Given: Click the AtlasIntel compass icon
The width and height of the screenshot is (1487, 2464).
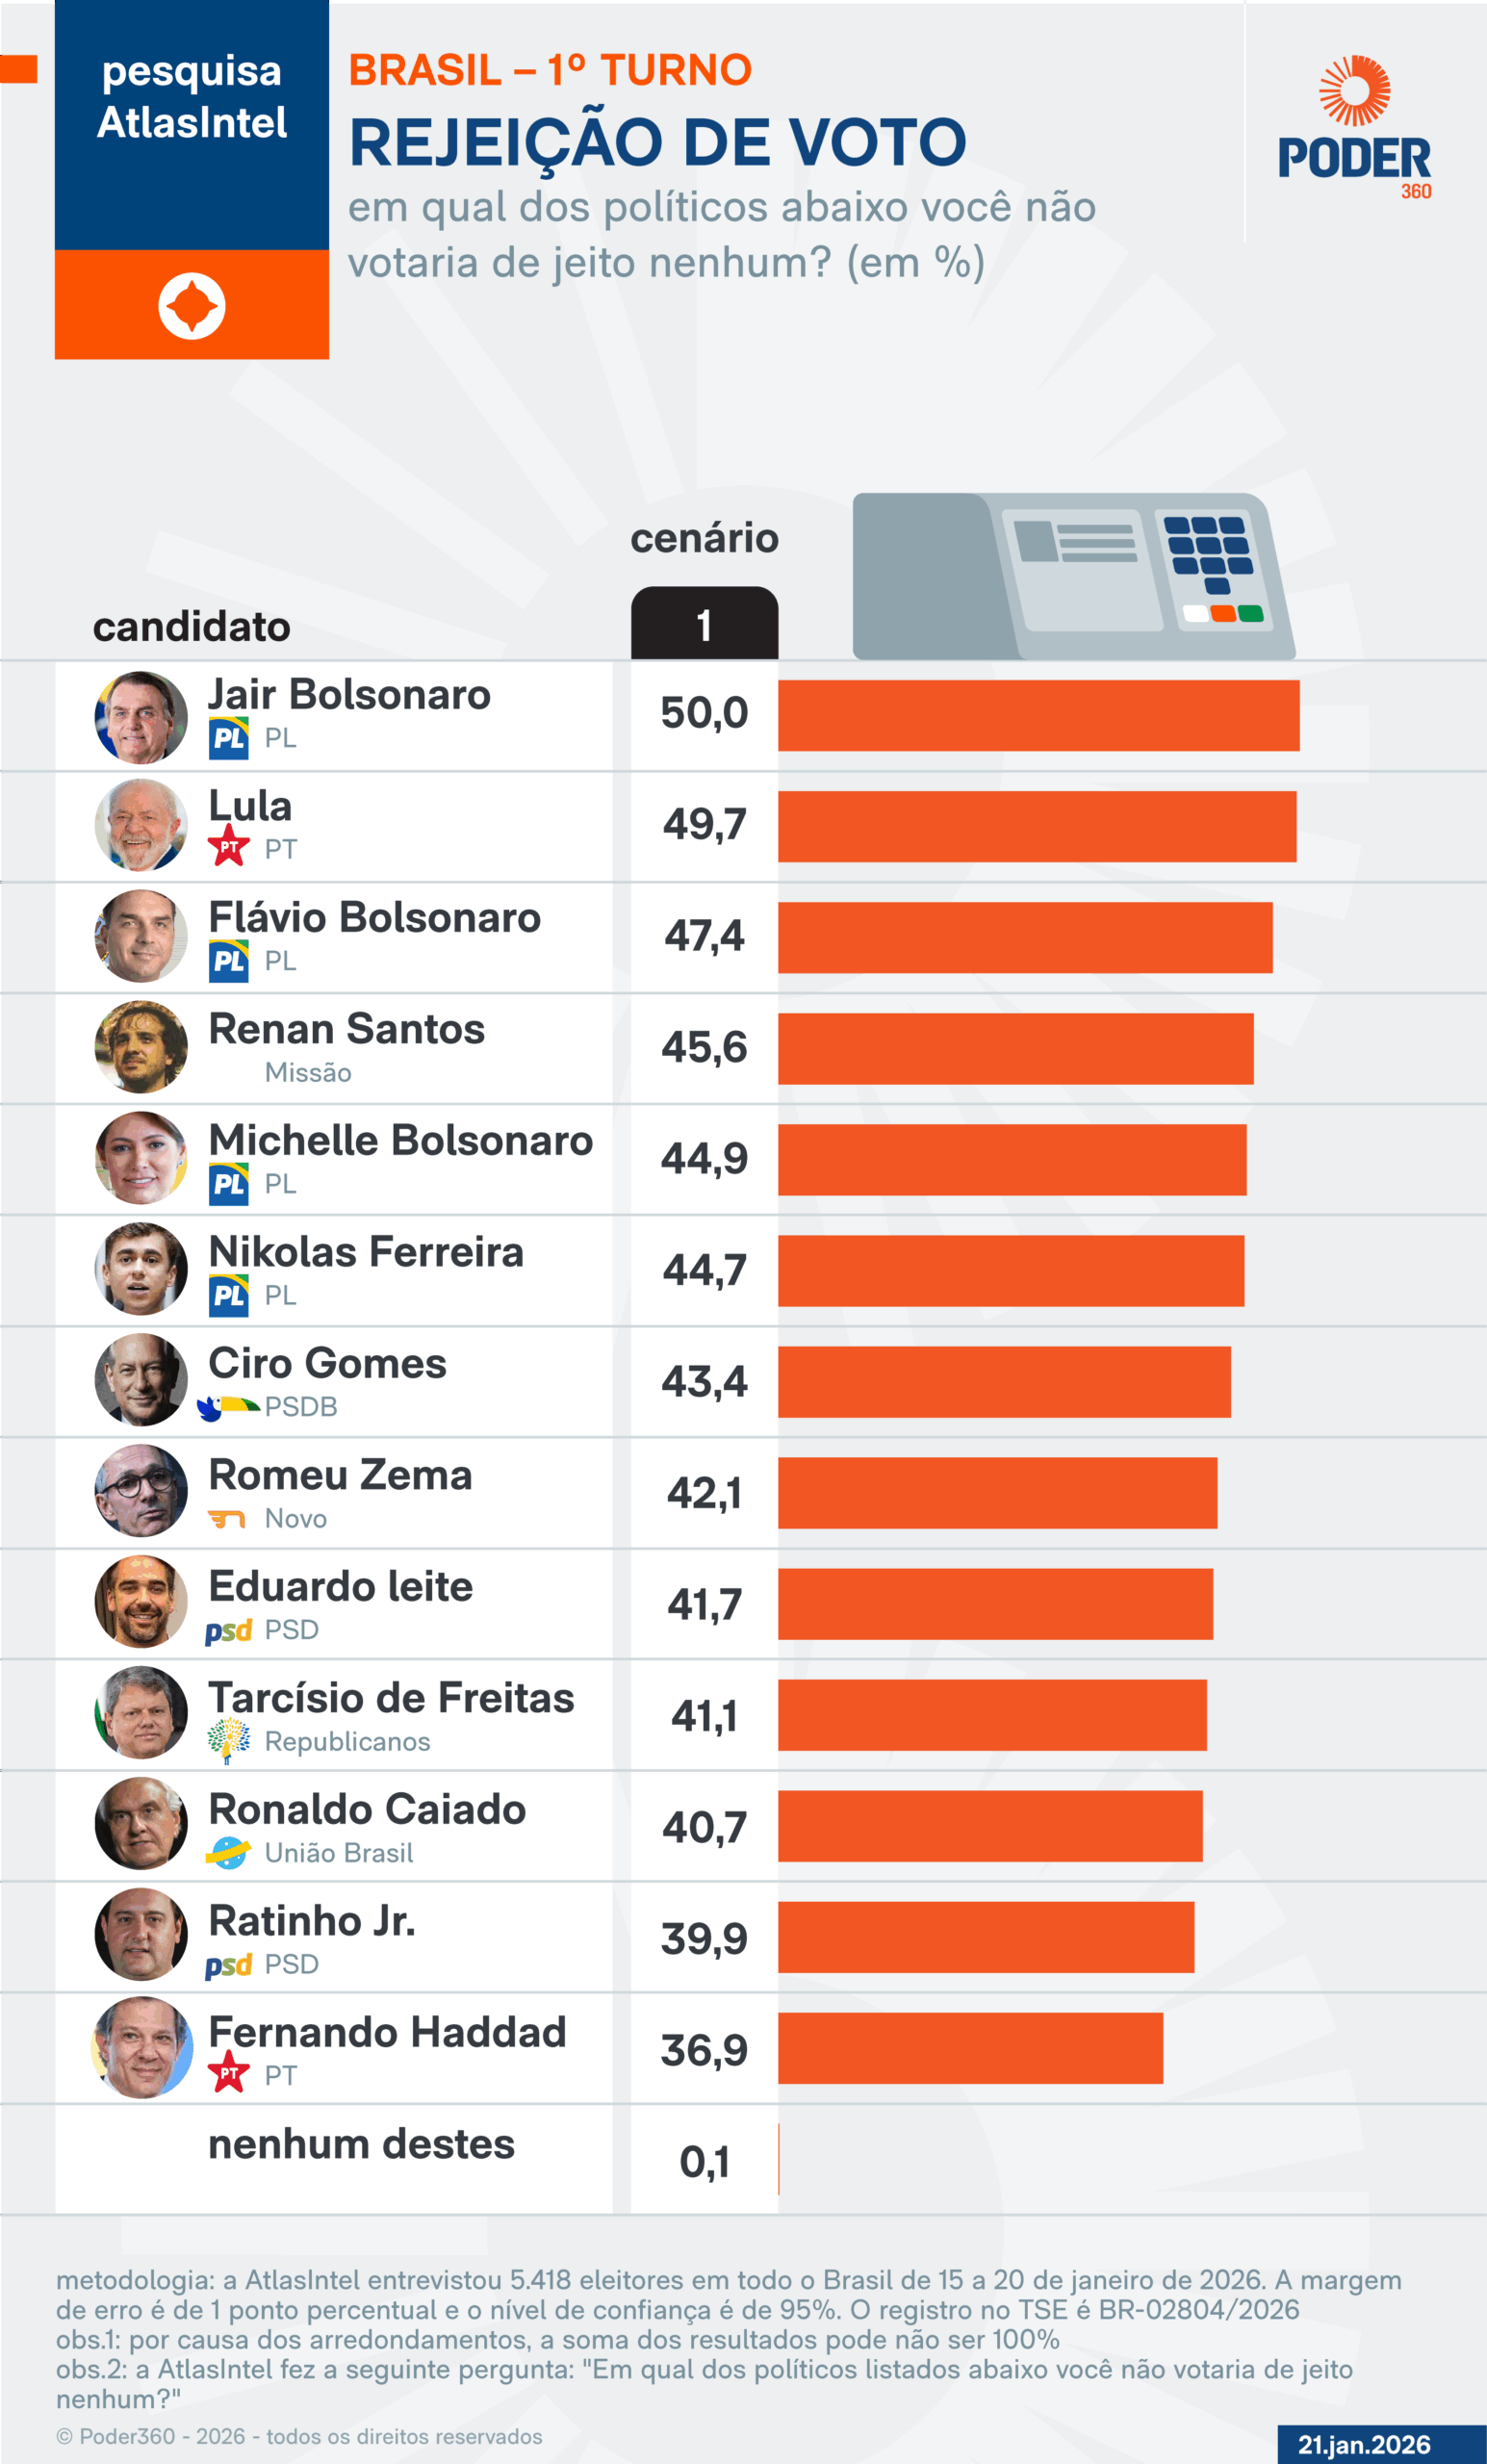Looking at the screenshot, I should 191,305.
